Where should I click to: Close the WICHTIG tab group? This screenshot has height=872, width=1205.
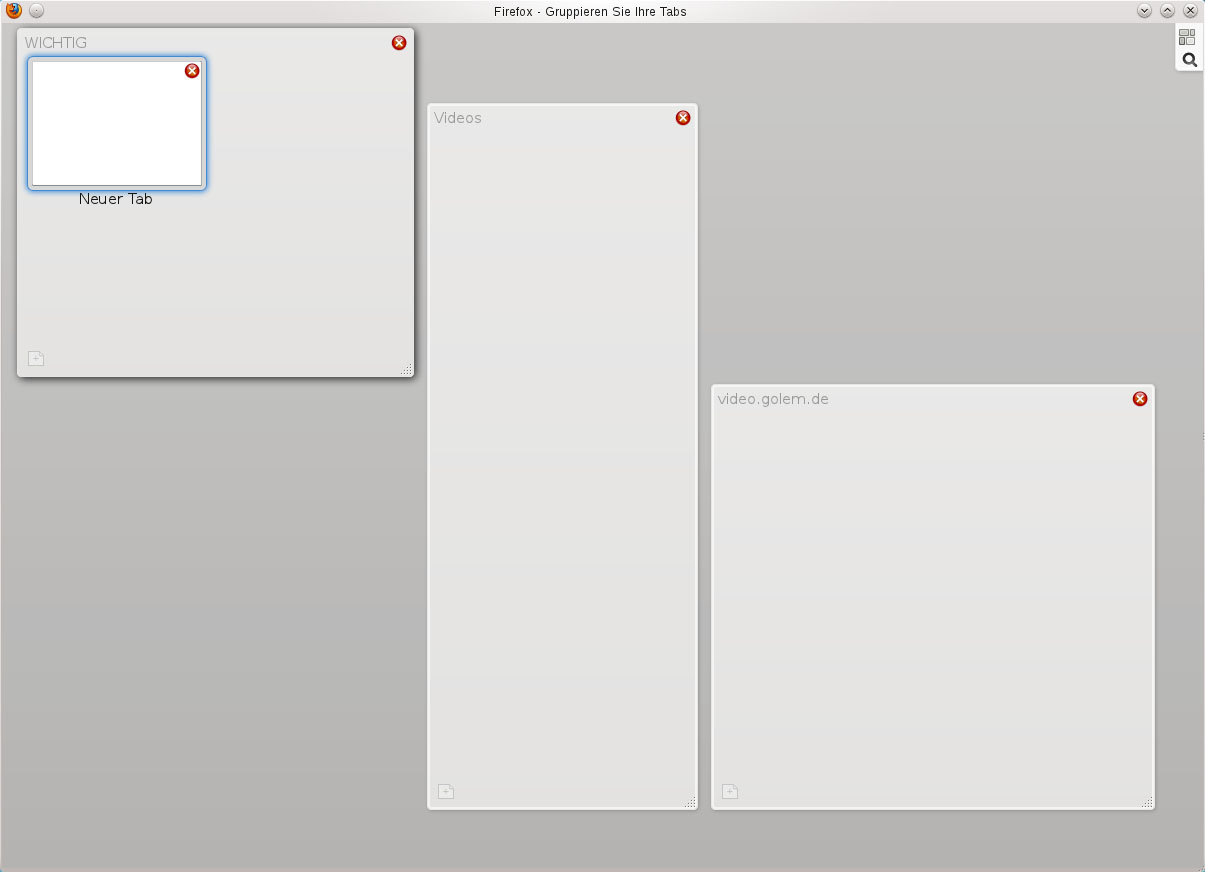(x=399, y=43)
